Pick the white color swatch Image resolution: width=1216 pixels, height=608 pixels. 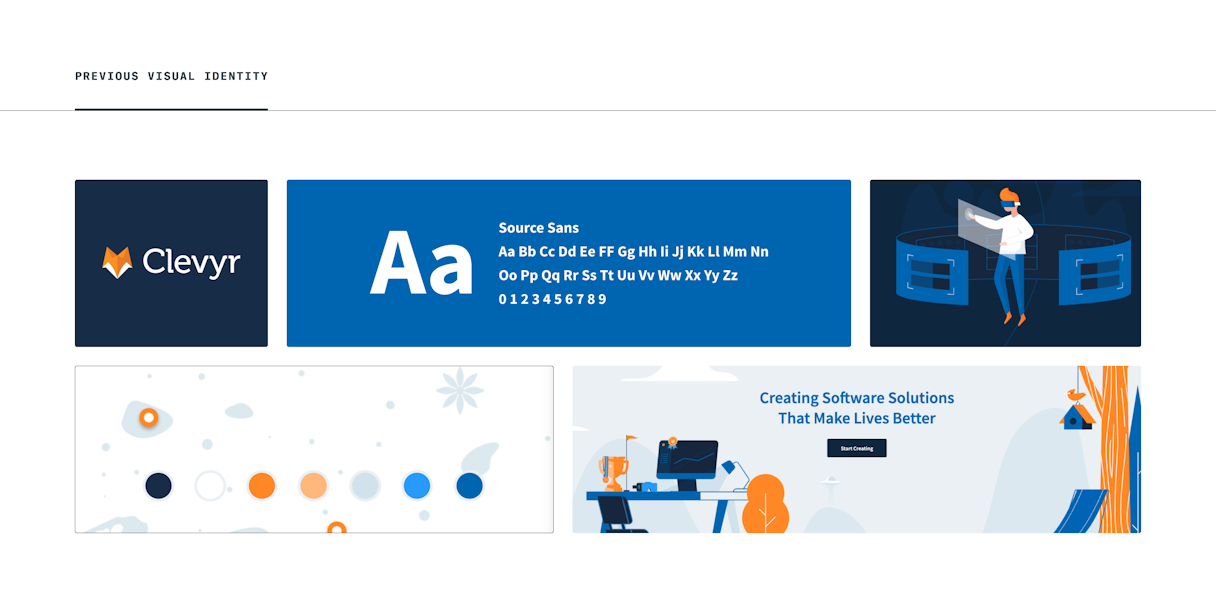(210, 486)
